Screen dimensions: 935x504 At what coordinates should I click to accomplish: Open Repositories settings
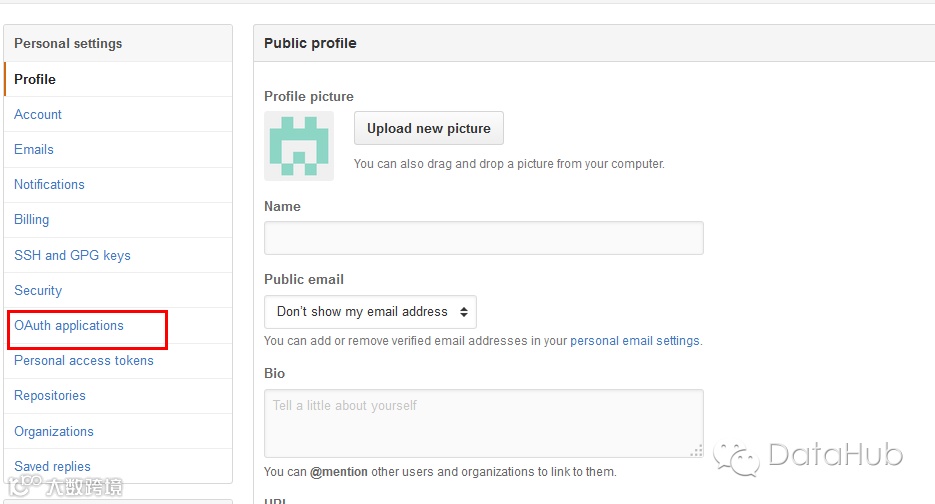[x=50, y=395]
